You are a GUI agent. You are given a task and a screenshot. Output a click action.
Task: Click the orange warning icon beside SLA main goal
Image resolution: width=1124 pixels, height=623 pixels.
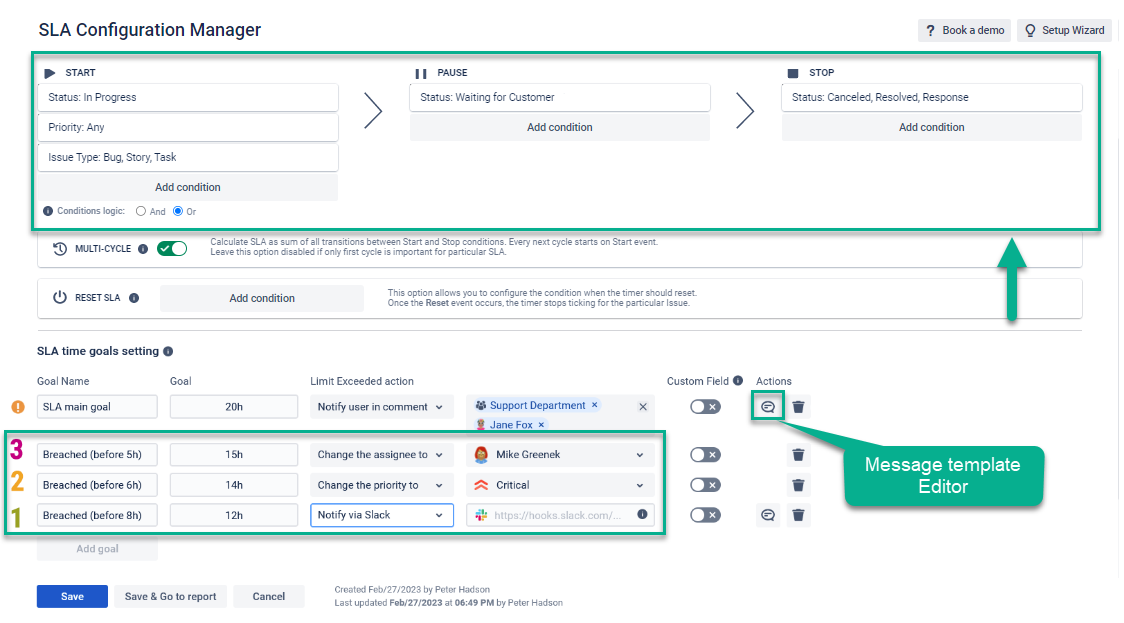tap(18, 407)
